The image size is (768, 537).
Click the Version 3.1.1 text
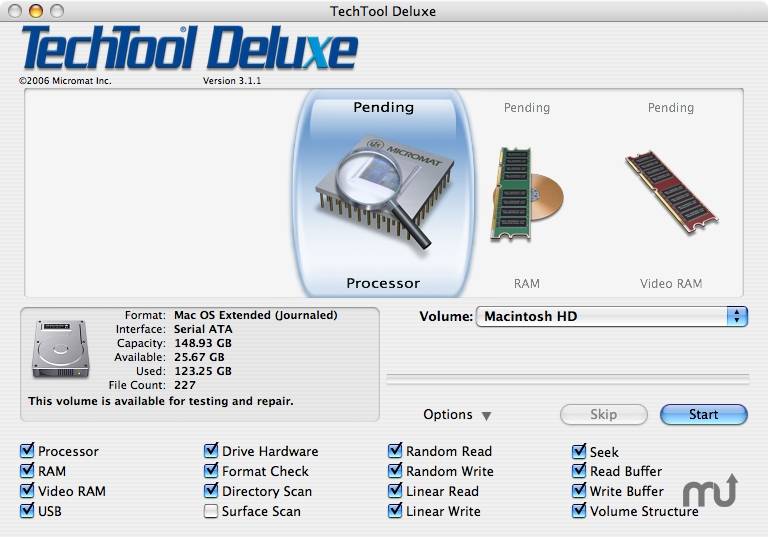(x=232, y=81)
